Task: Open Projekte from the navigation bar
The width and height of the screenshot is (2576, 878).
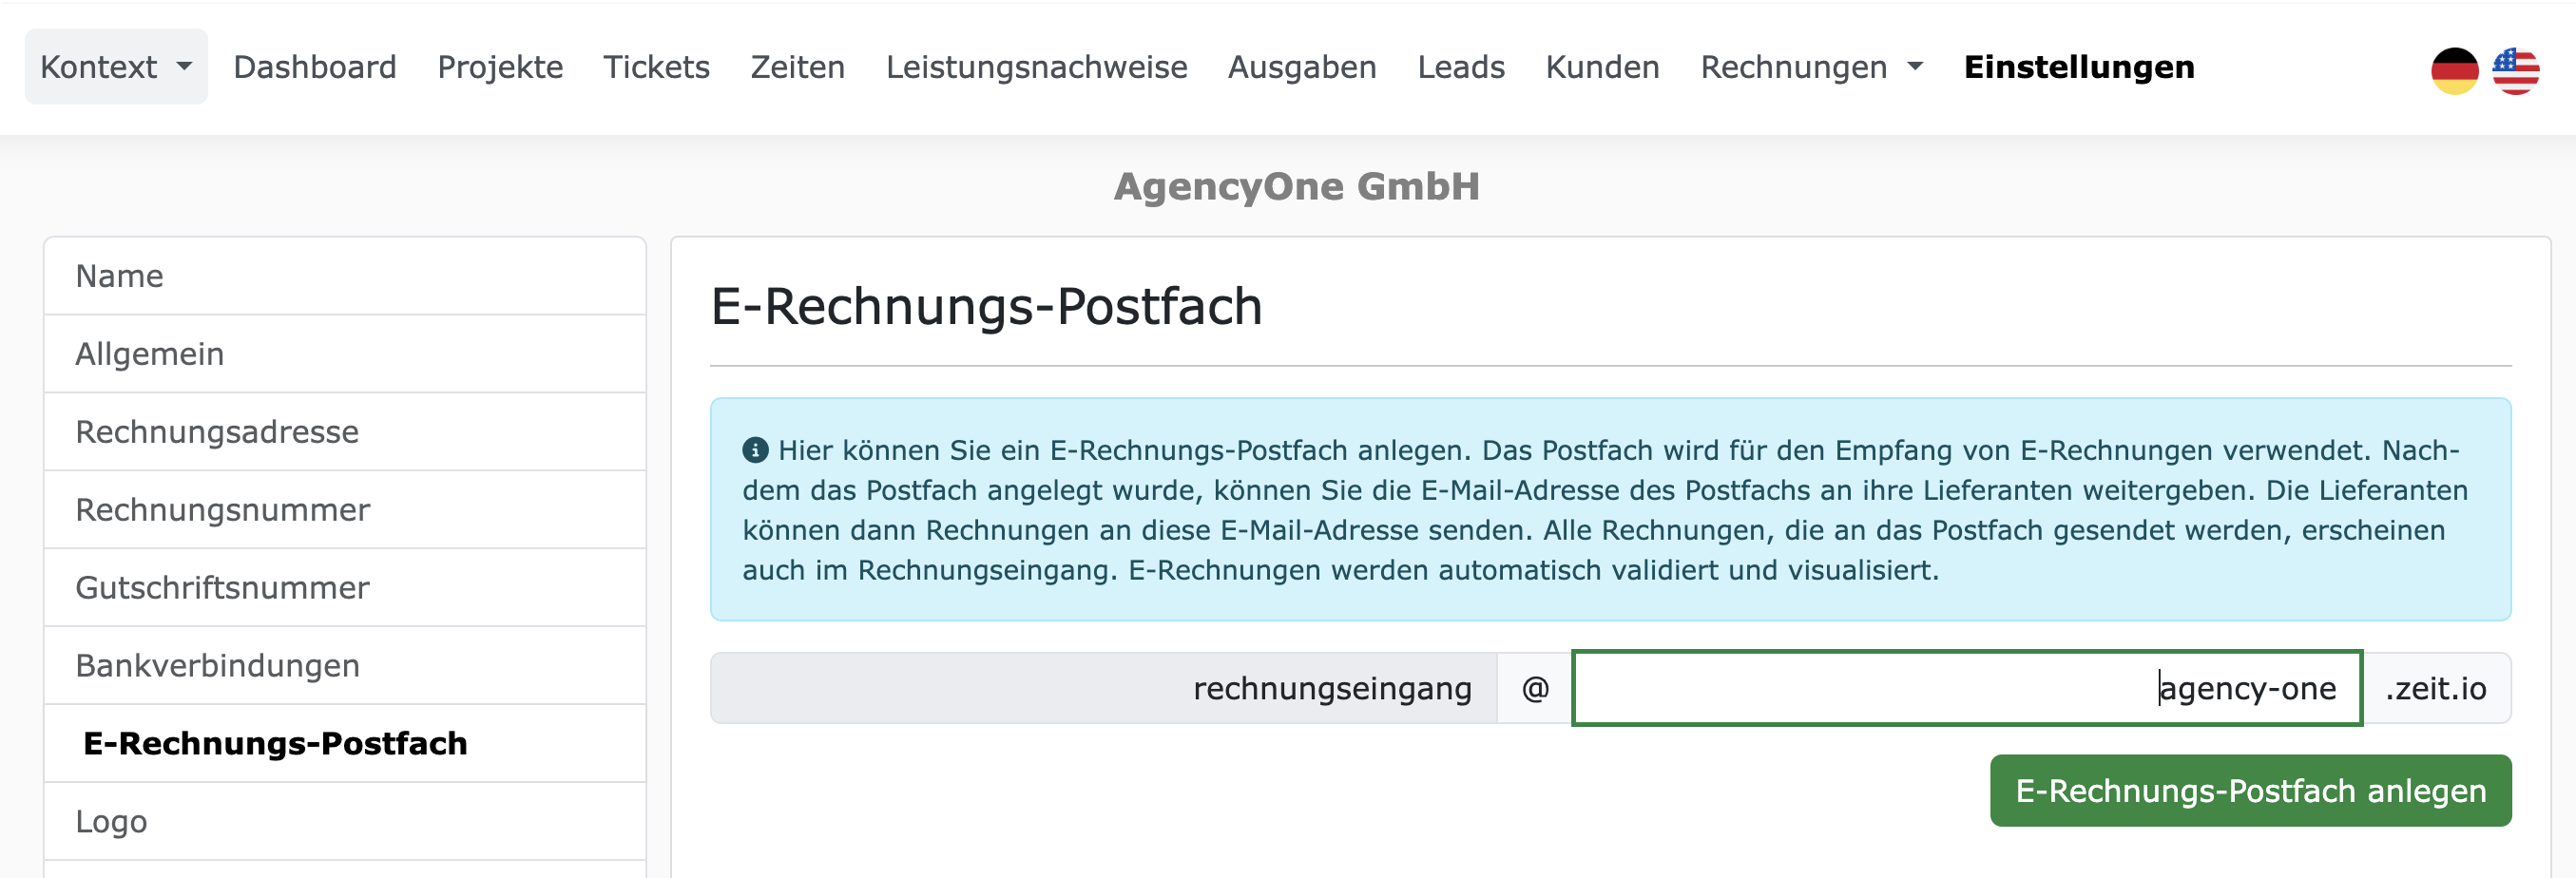Action: [x=500, y=67]
